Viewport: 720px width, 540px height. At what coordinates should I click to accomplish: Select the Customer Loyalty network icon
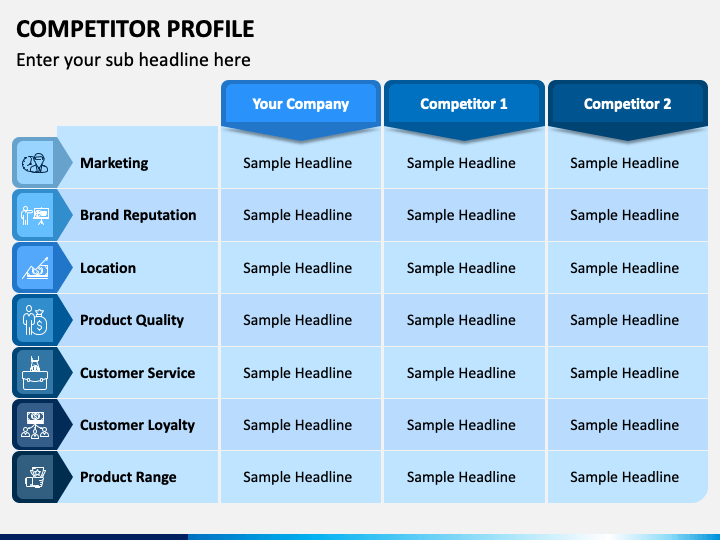[35, 425]
